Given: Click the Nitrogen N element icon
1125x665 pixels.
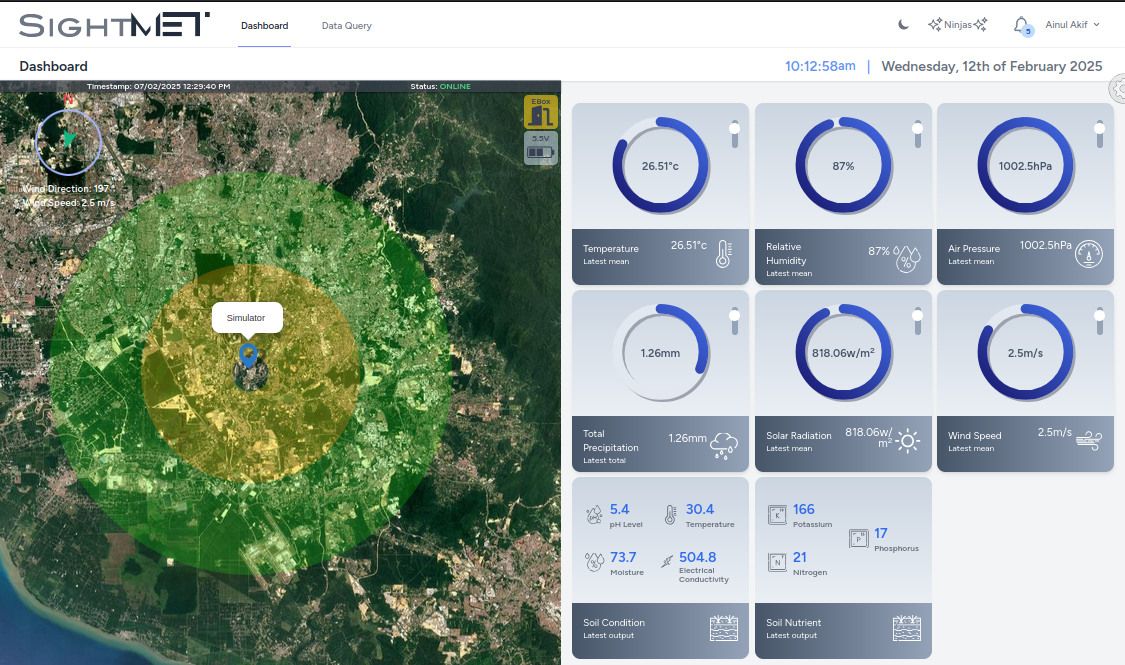Looking at the screenshot, I should tap(777, 562).
